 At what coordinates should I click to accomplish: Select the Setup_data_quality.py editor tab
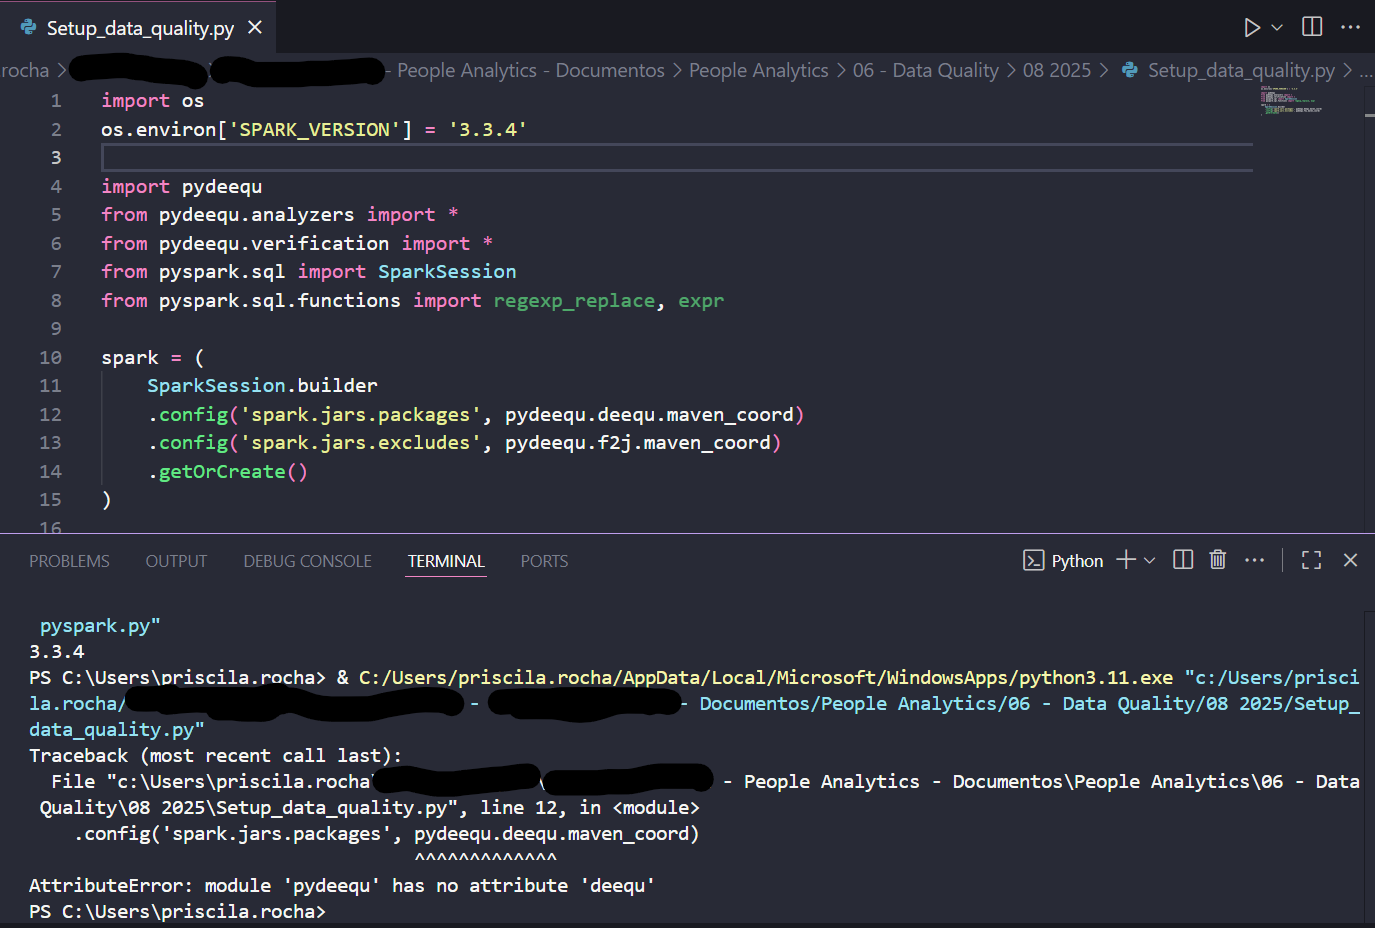138,27
